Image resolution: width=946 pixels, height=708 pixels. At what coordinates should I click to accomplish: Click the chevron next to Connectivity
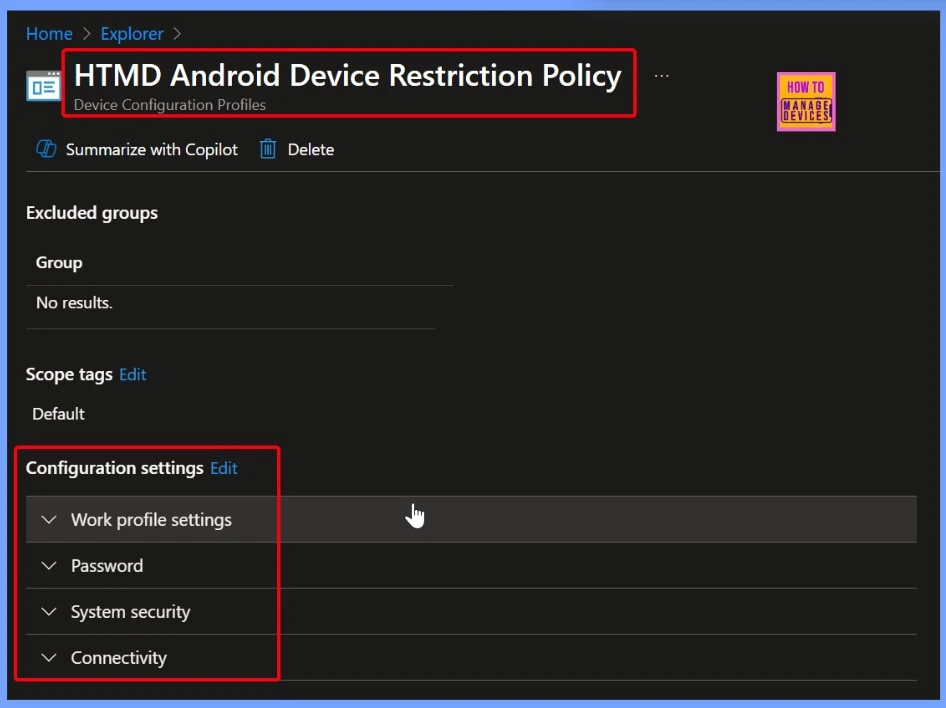click(49, 657)
